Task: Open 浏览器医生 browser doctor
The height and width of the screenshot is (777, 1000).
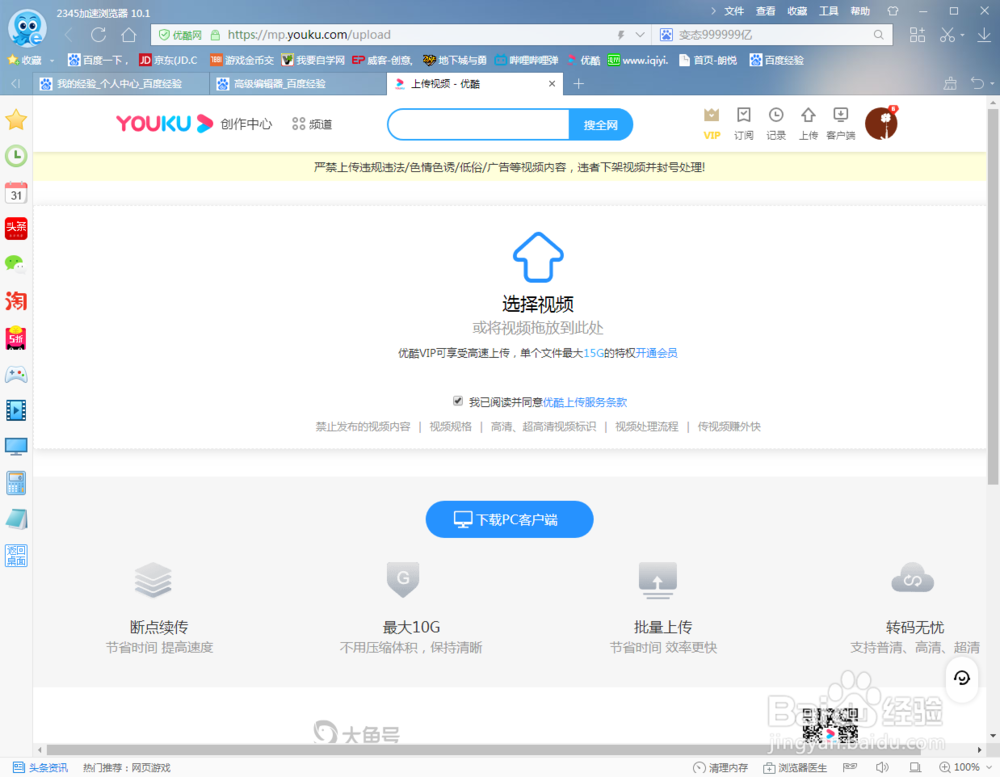Action: tap(798, 767)
